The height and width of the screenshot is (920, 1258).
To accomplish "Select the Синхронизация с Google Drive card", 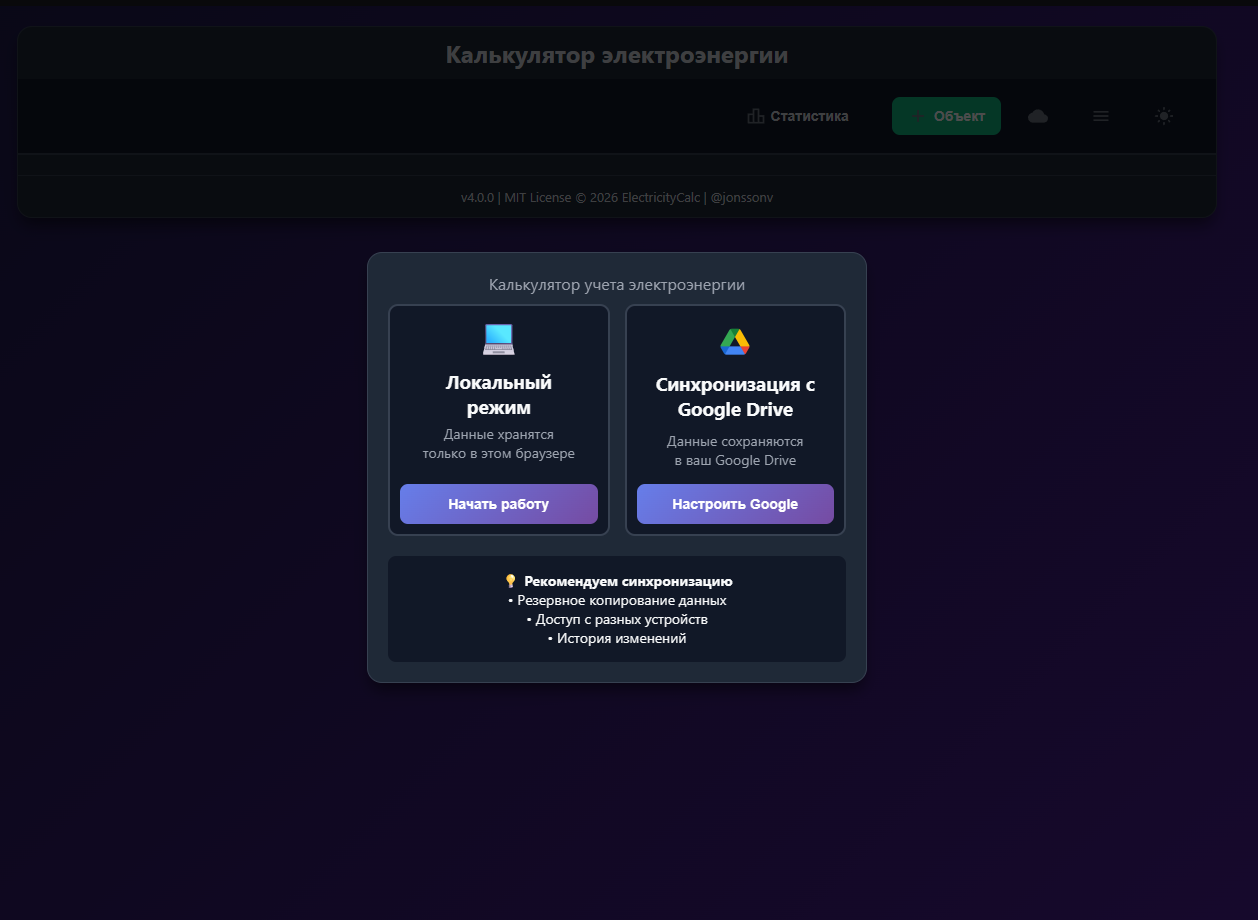I will pyautogui.click(x=735, y=420).
